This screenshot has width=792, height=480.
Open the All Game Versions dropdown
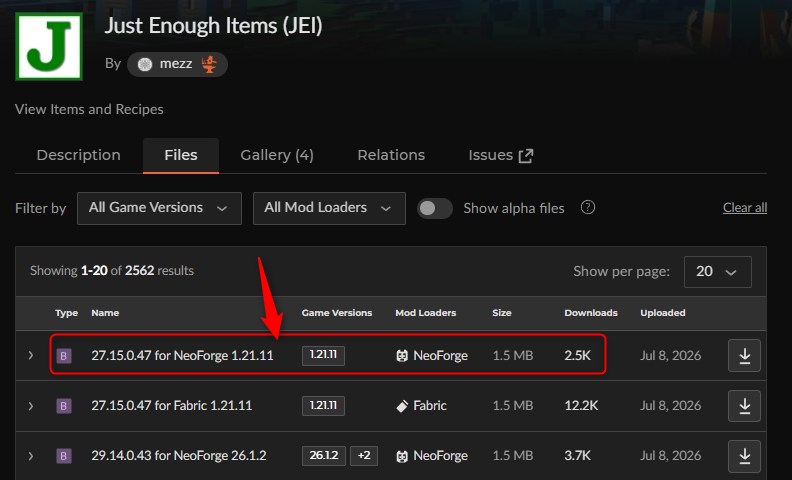click(x=159, y=208)
